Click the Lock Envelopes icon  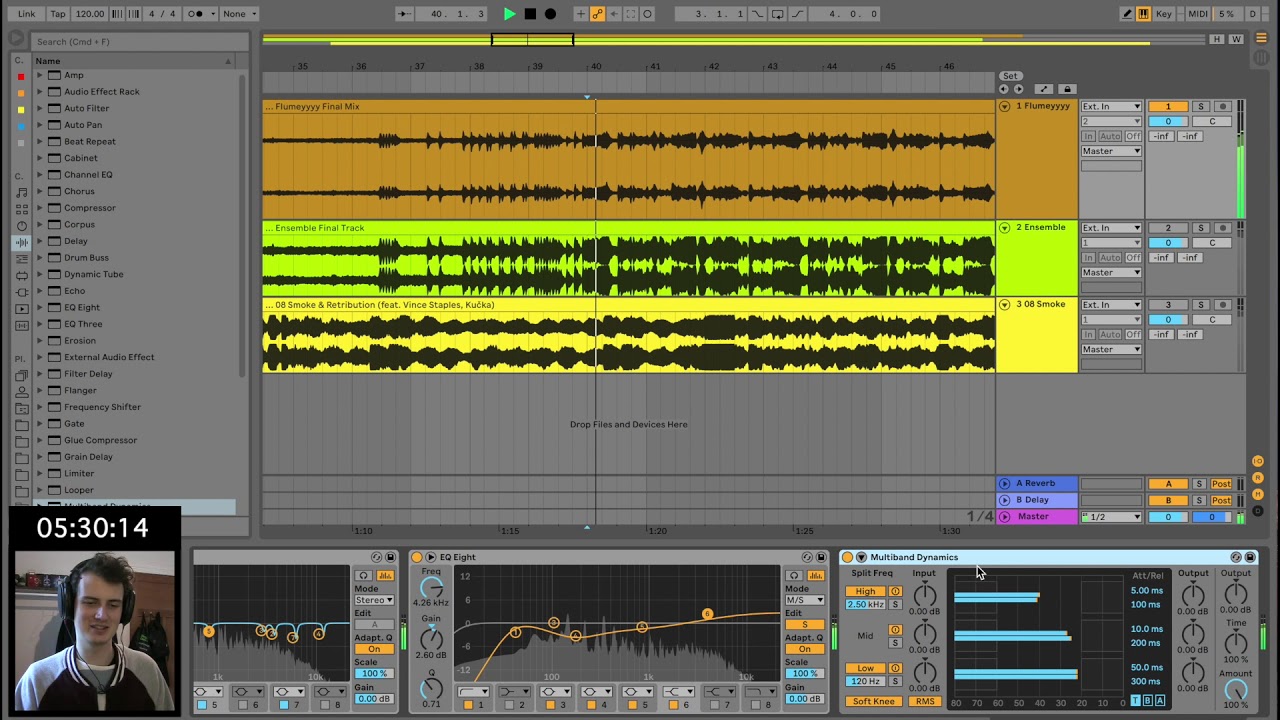(x=1067, y=89)
